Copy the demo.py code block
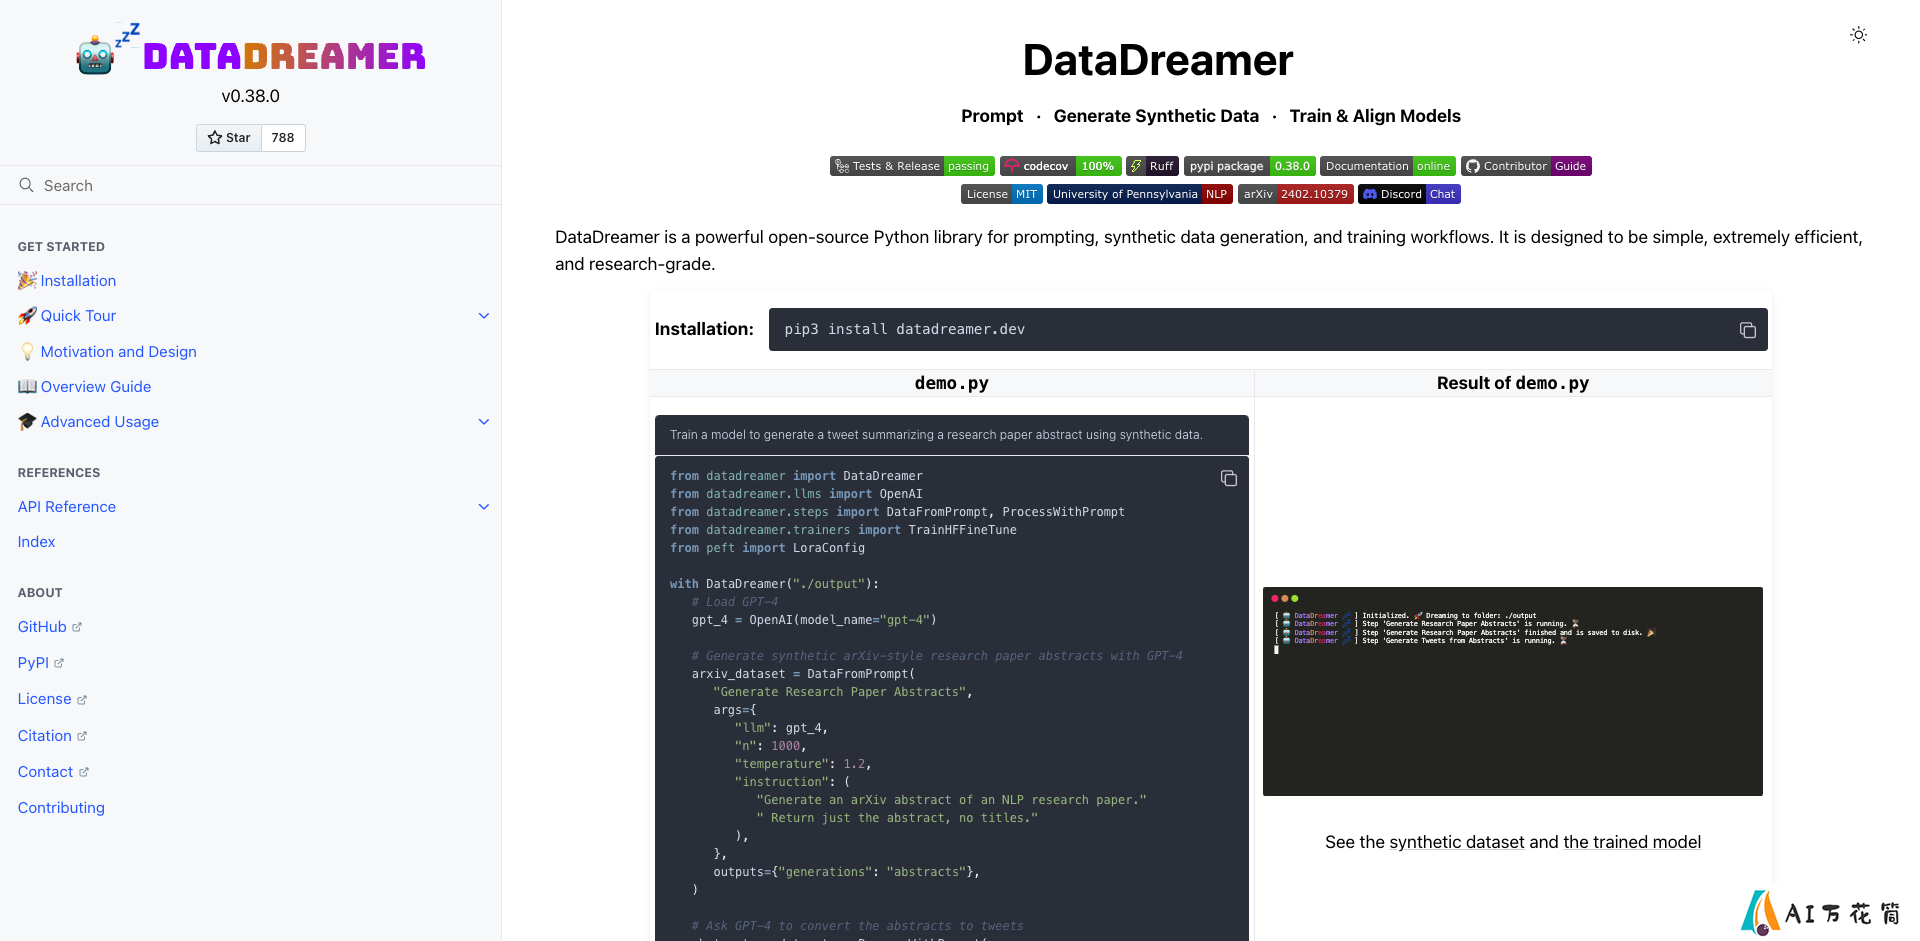The image size is (1920, 941). click(1229, 478)
